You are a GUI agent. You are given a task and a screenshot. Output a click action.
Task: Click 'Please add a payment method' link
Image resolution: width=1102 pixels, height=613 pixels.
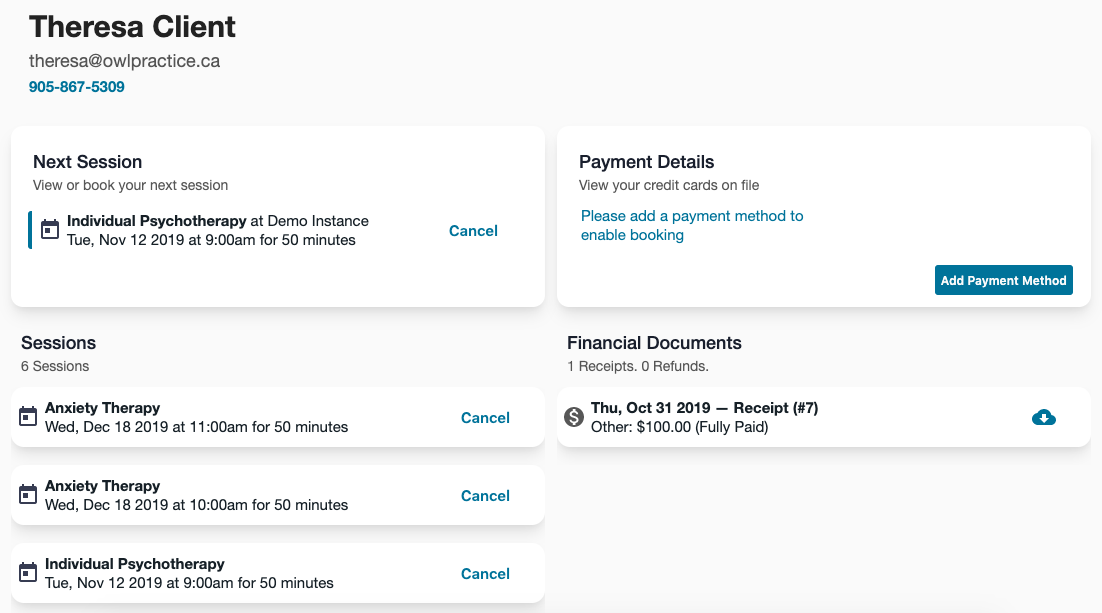tap(692, 225)
